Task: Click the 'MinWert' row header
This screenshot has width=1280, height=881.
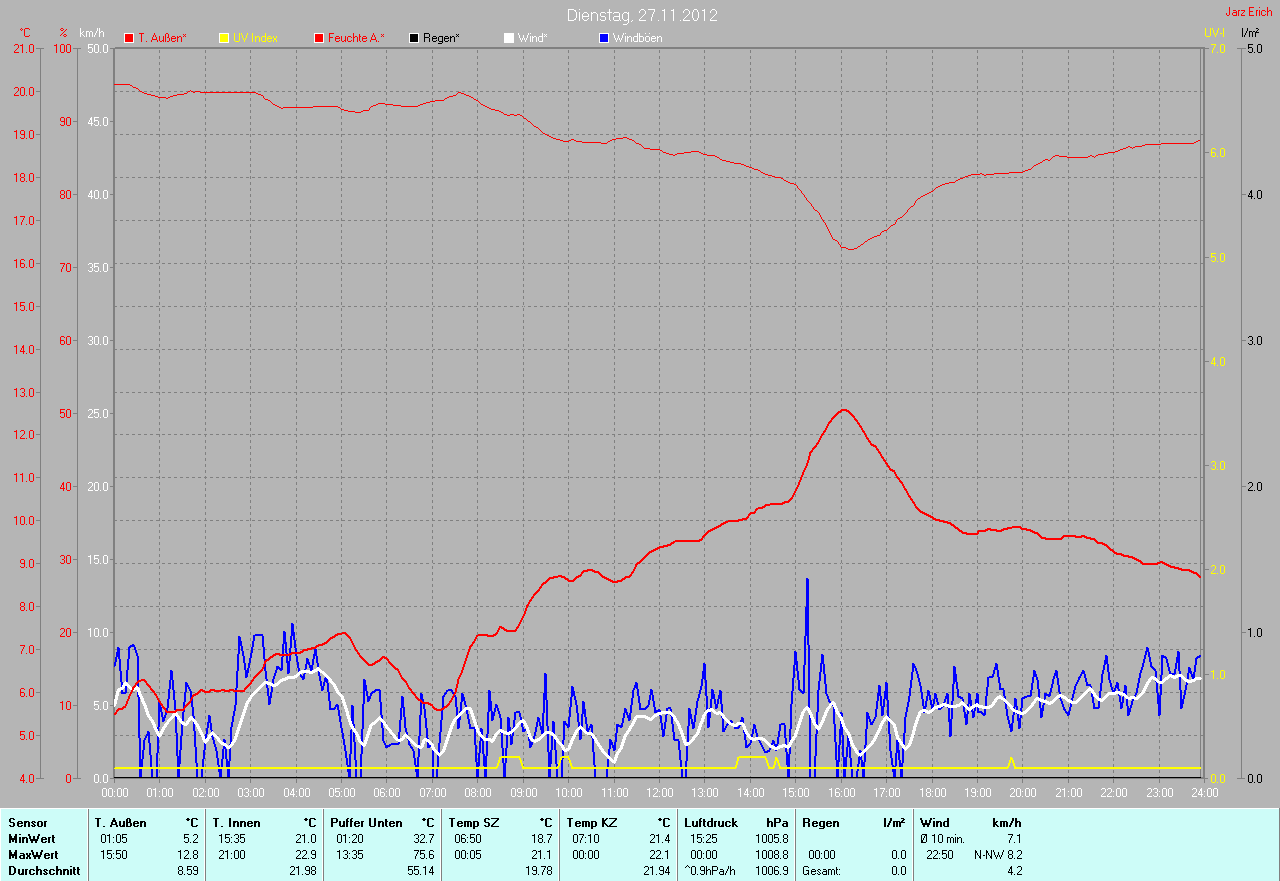Action: [x=33, y=838]
